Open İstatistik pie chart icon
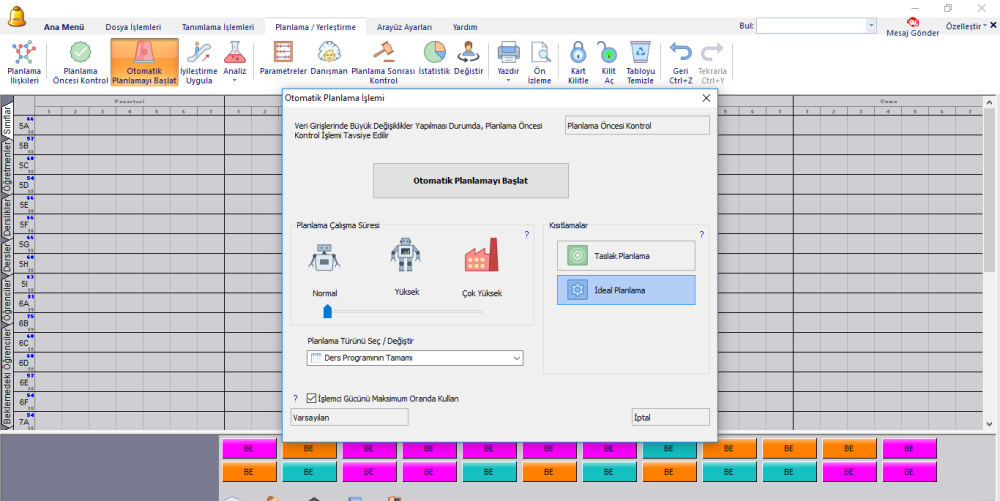 434,59
